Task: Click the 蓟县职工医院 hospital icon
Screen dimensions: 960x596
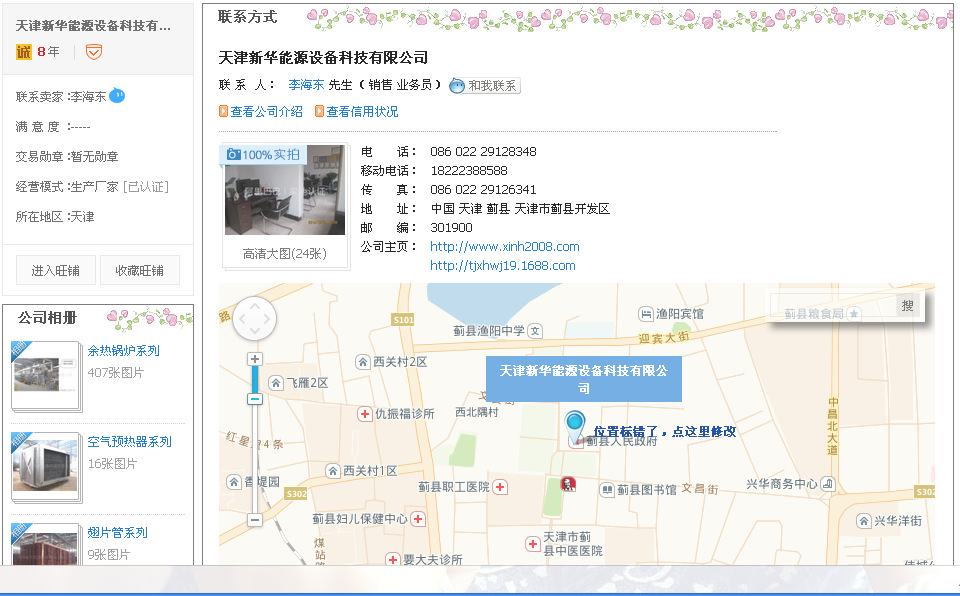Action: (500, 487)
